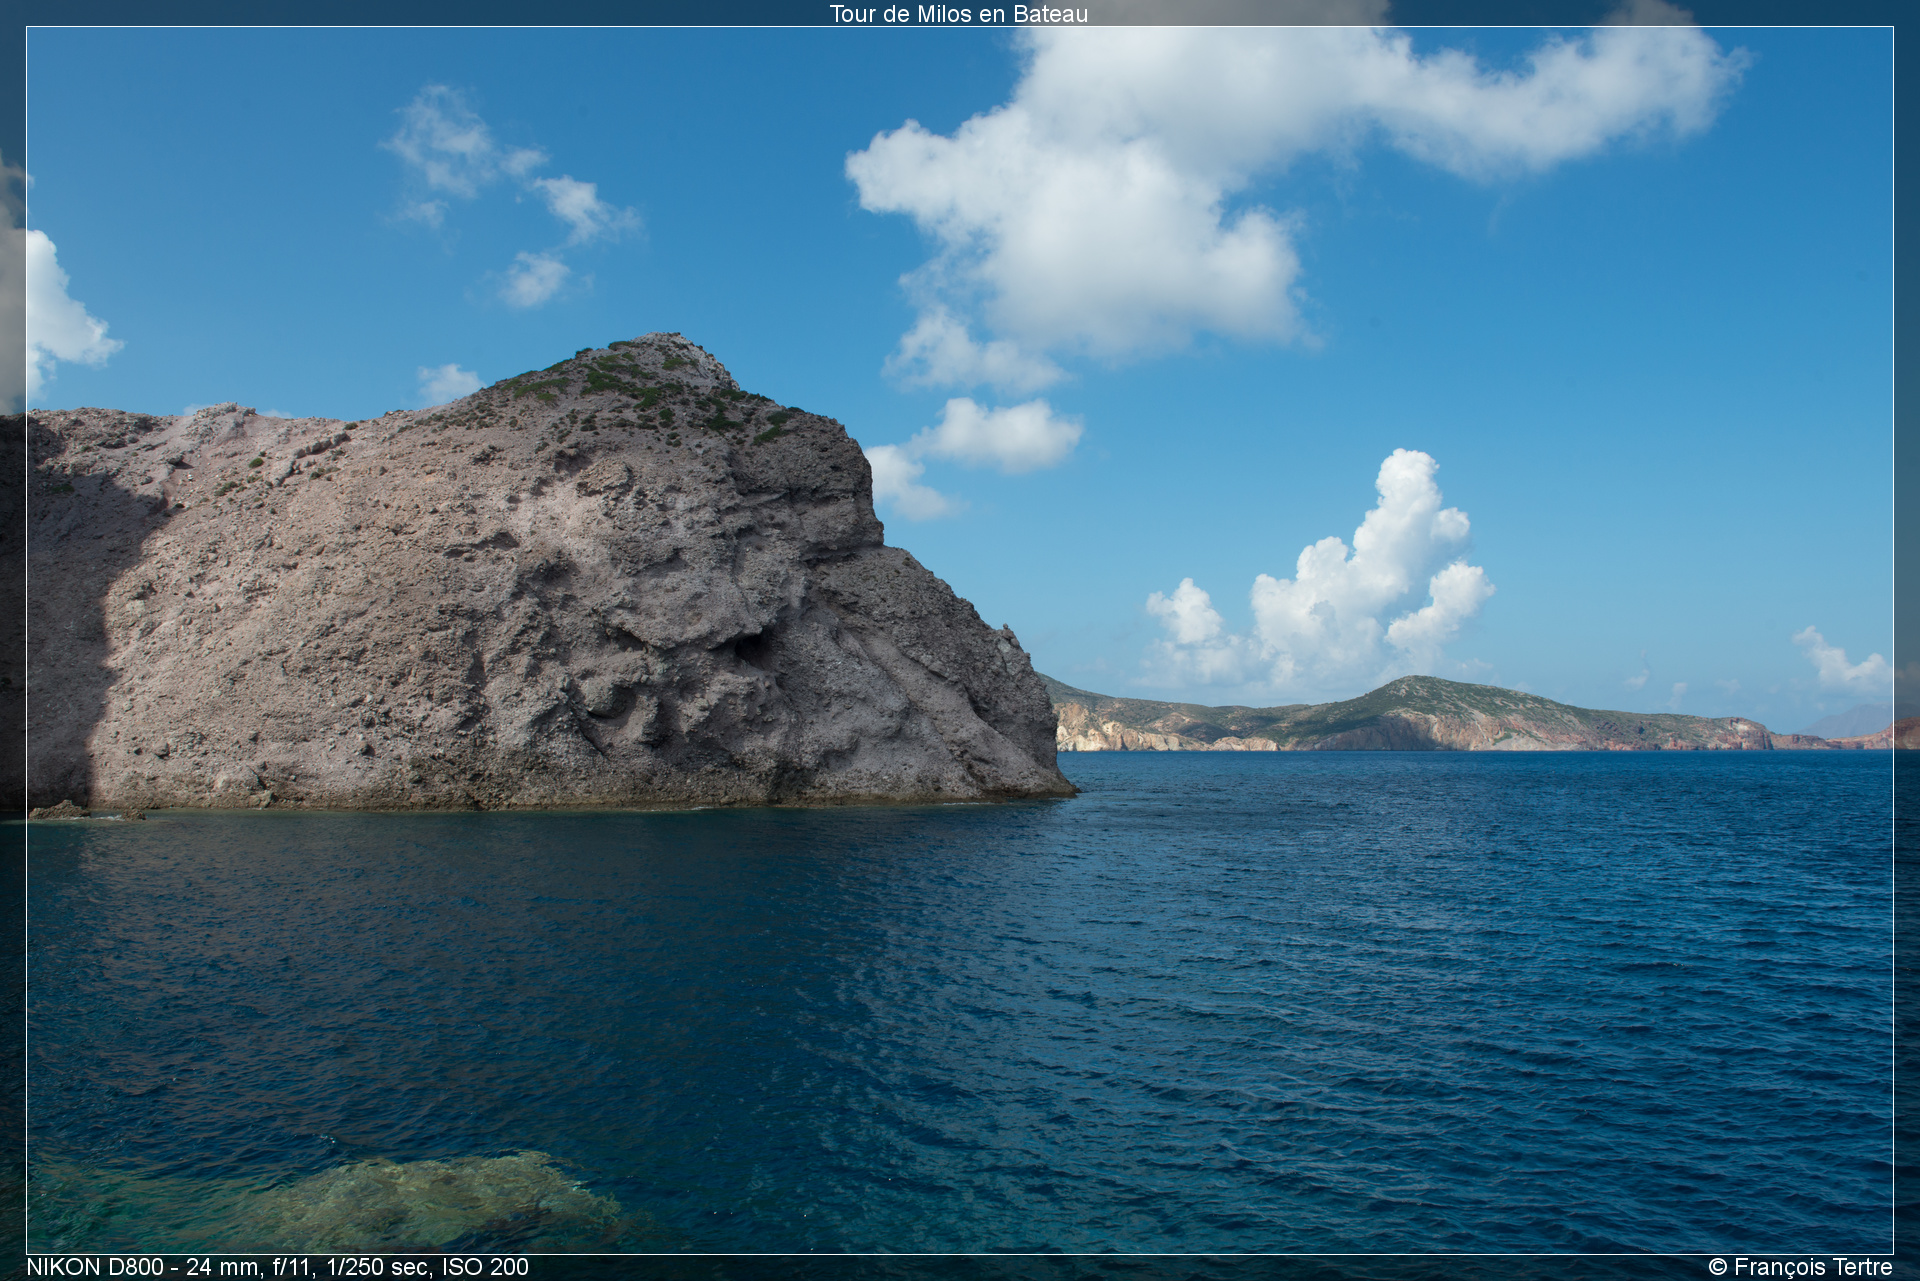The width and height of the screenshot is (1920, 1281).
Task: Click the '© François Tertre' copyright text
Action: [x=1800, y=1267]
